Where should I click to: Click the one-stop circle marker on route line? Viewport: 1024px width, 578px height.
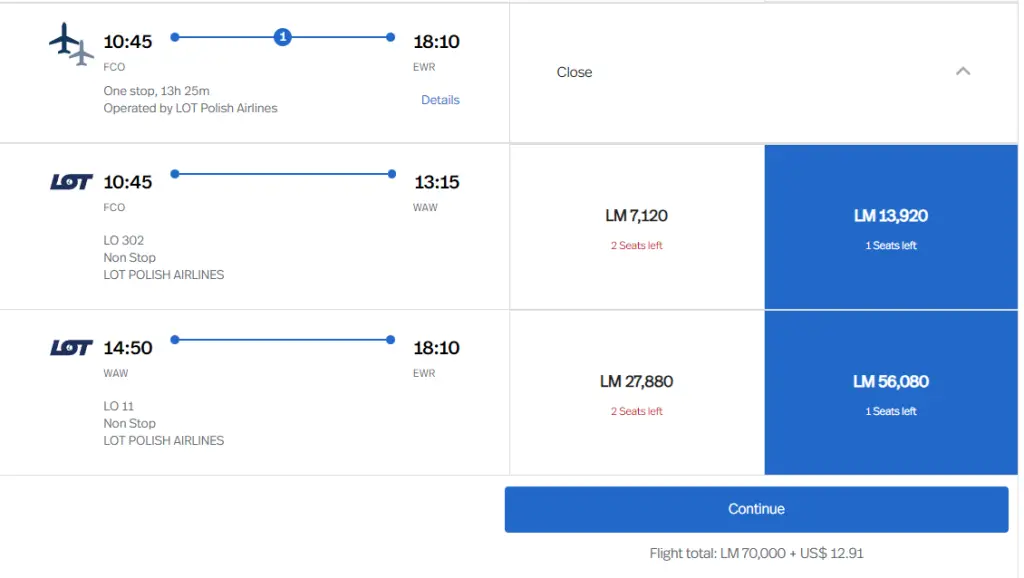coord(283,37)
